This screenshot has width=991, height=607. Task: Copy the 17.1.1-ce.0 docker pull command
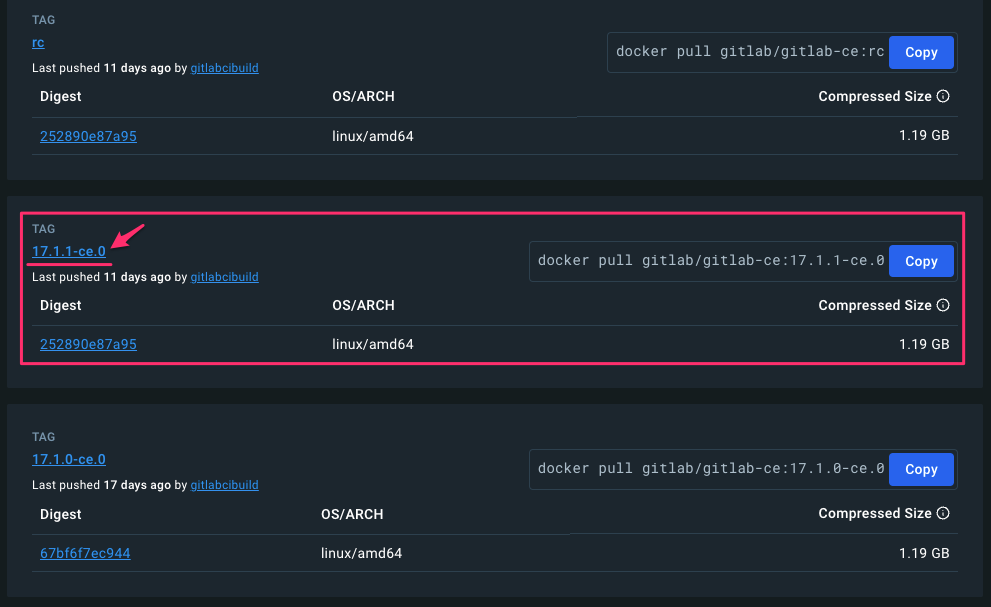click(921, 261)
